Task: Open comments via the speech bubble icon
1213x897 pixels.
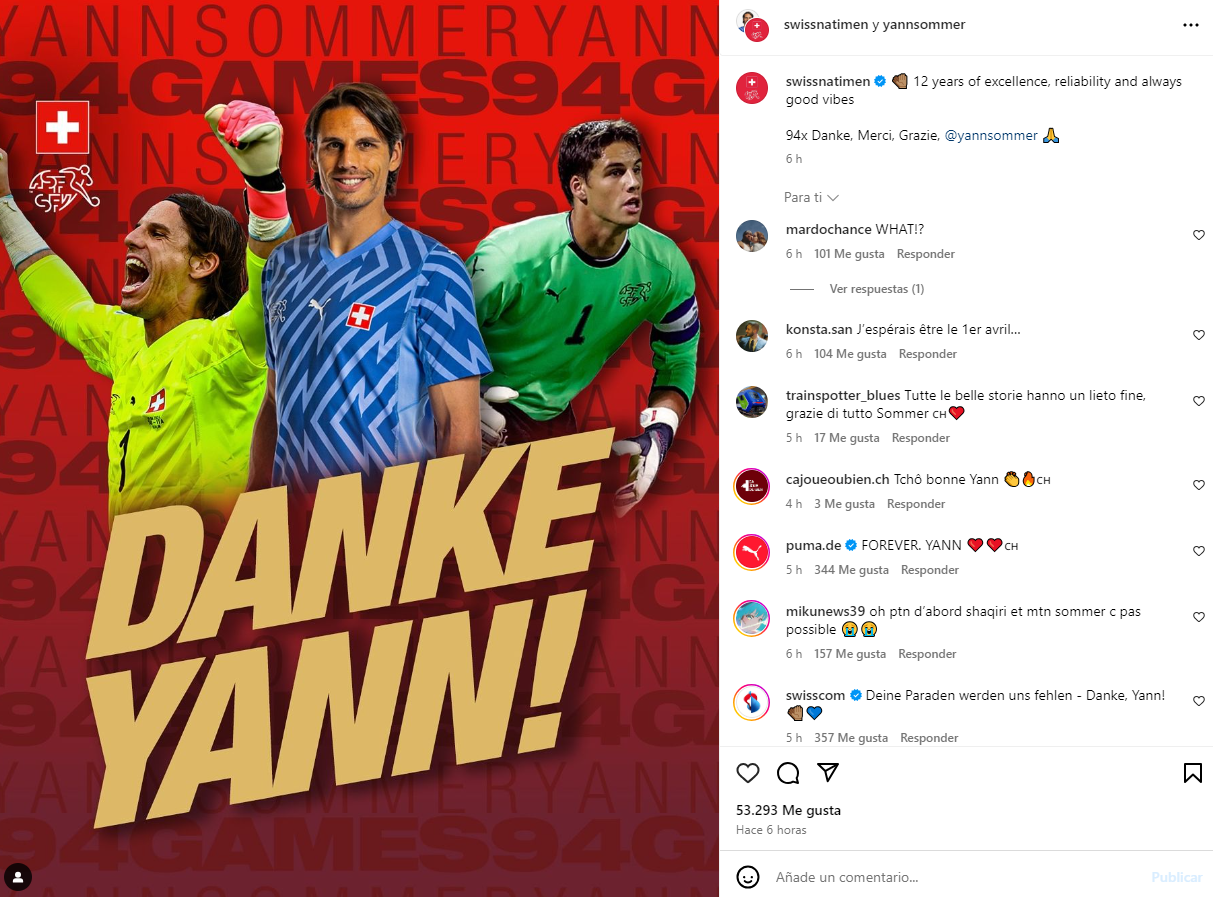Action: pyautogui.click(x=788, y=773)
